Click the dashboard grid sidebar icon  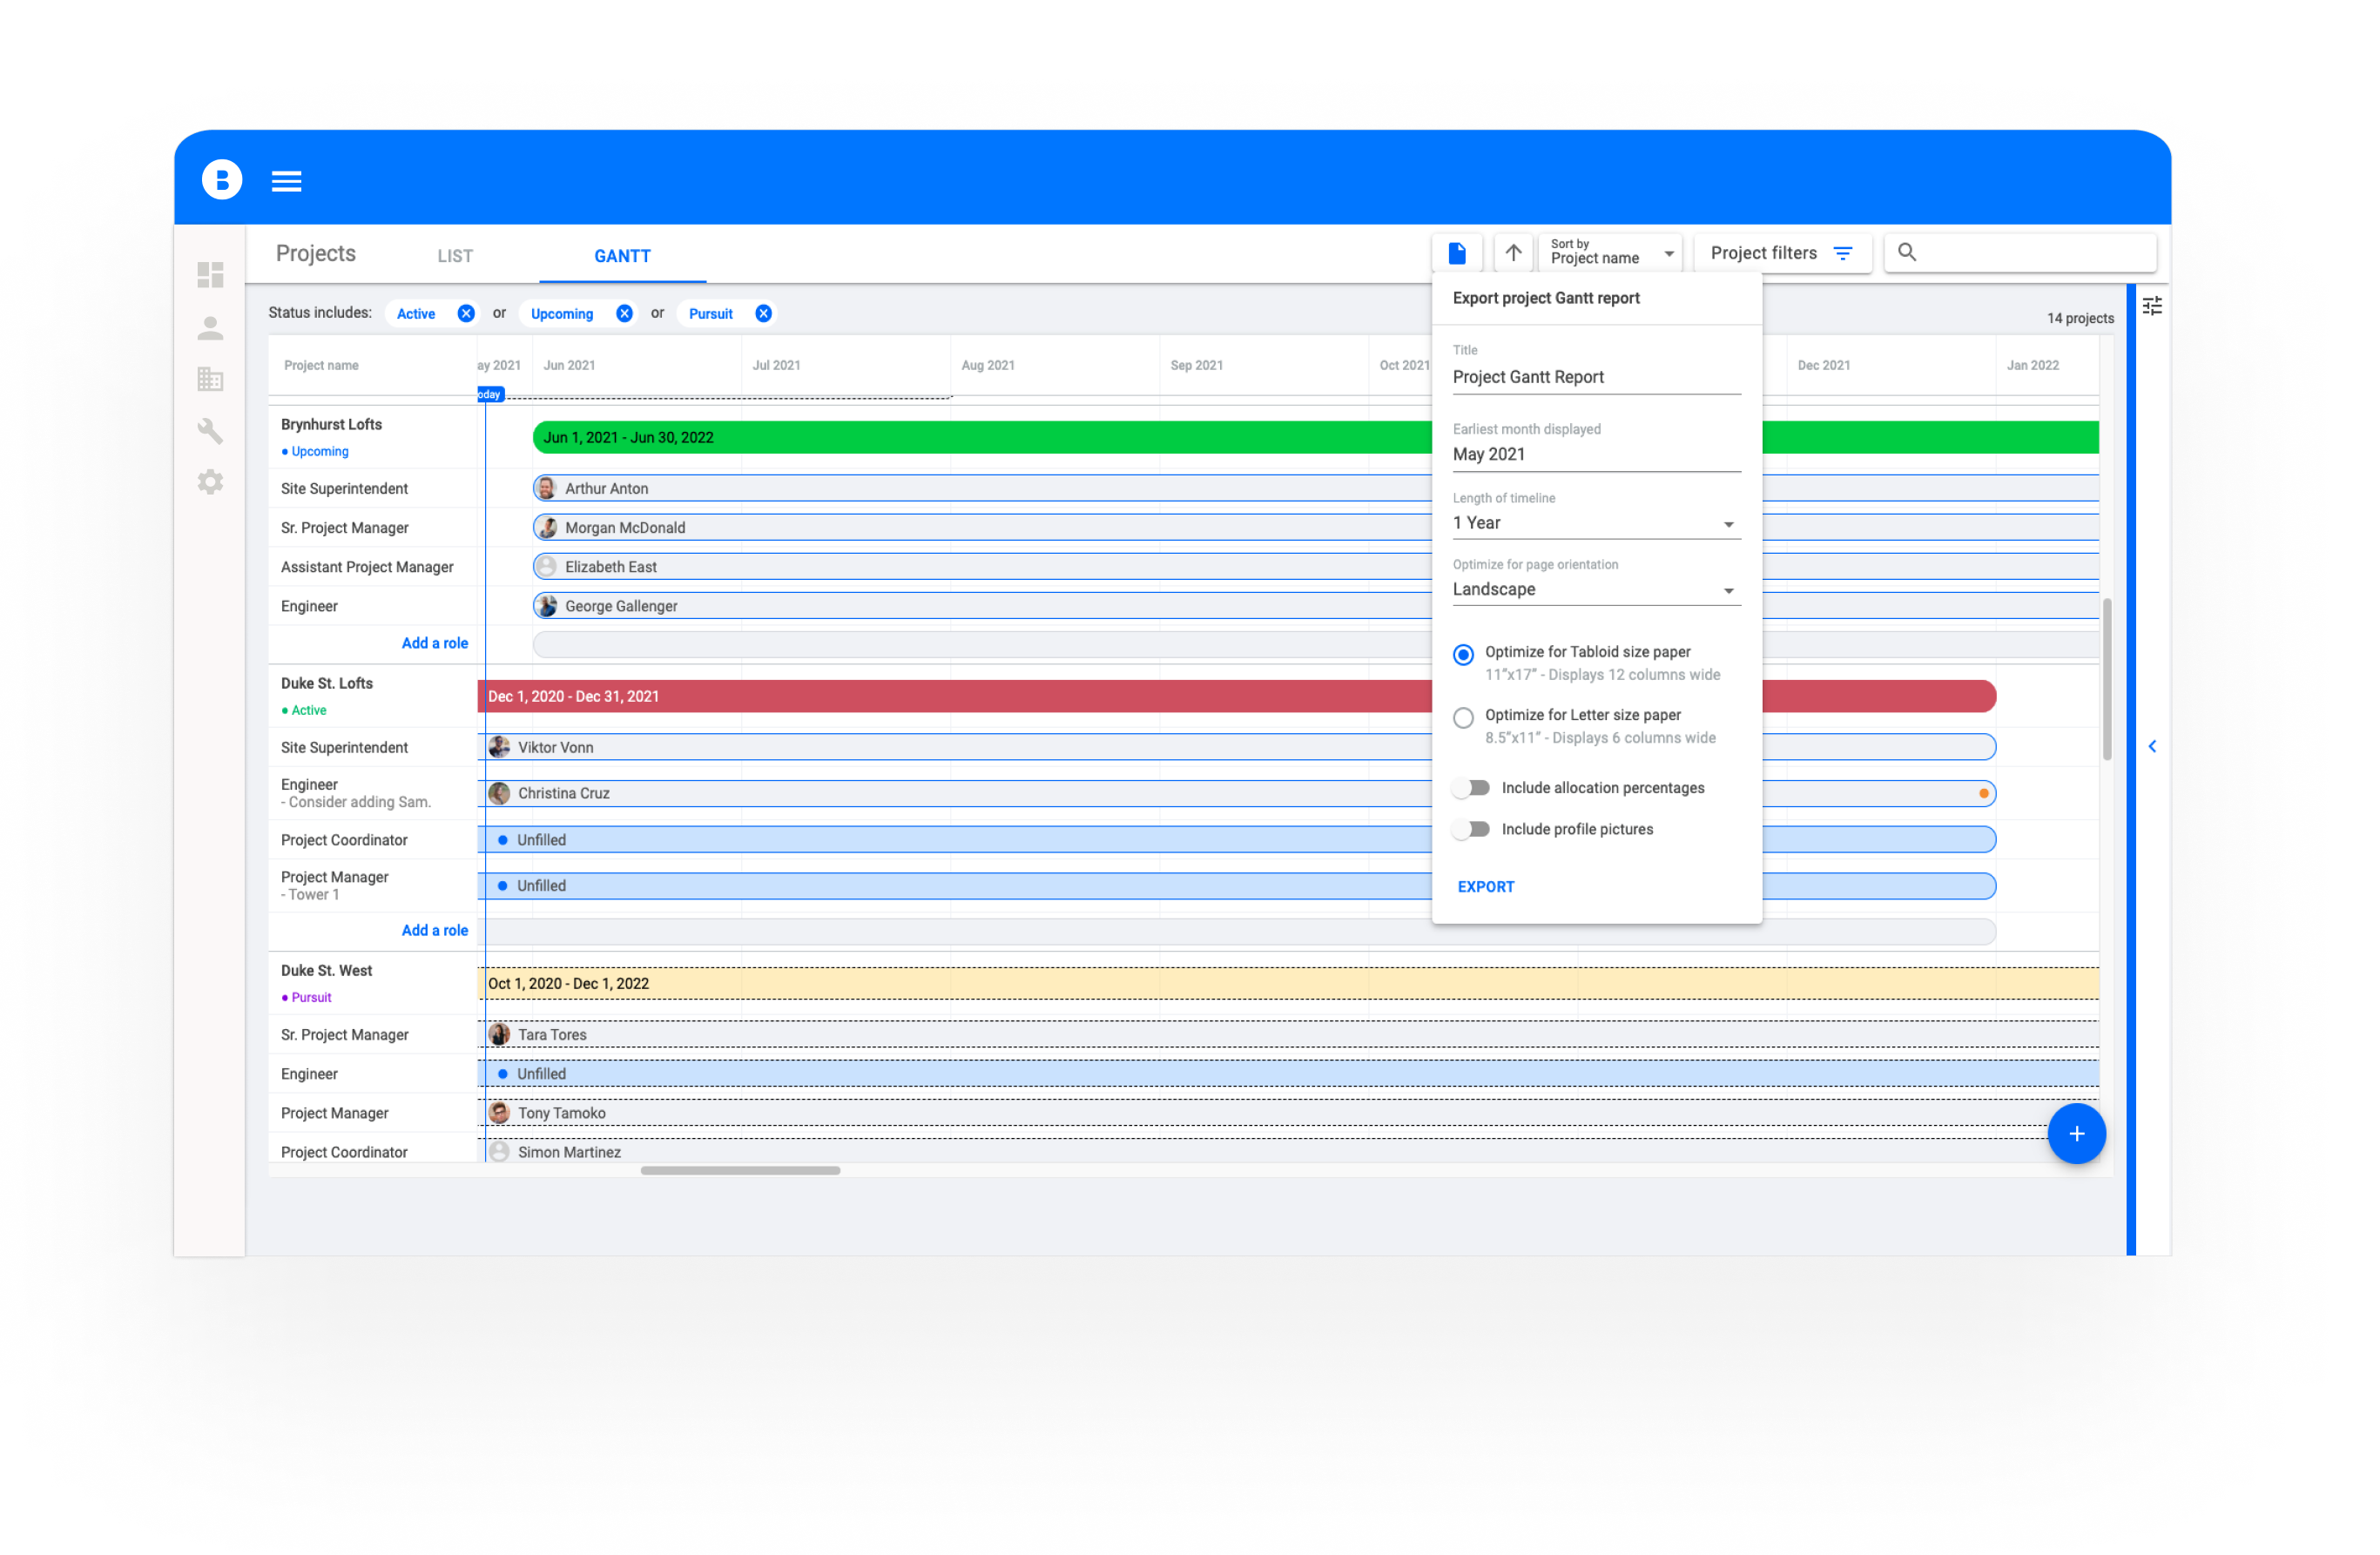pyautogui.click(x=210, y=275)
